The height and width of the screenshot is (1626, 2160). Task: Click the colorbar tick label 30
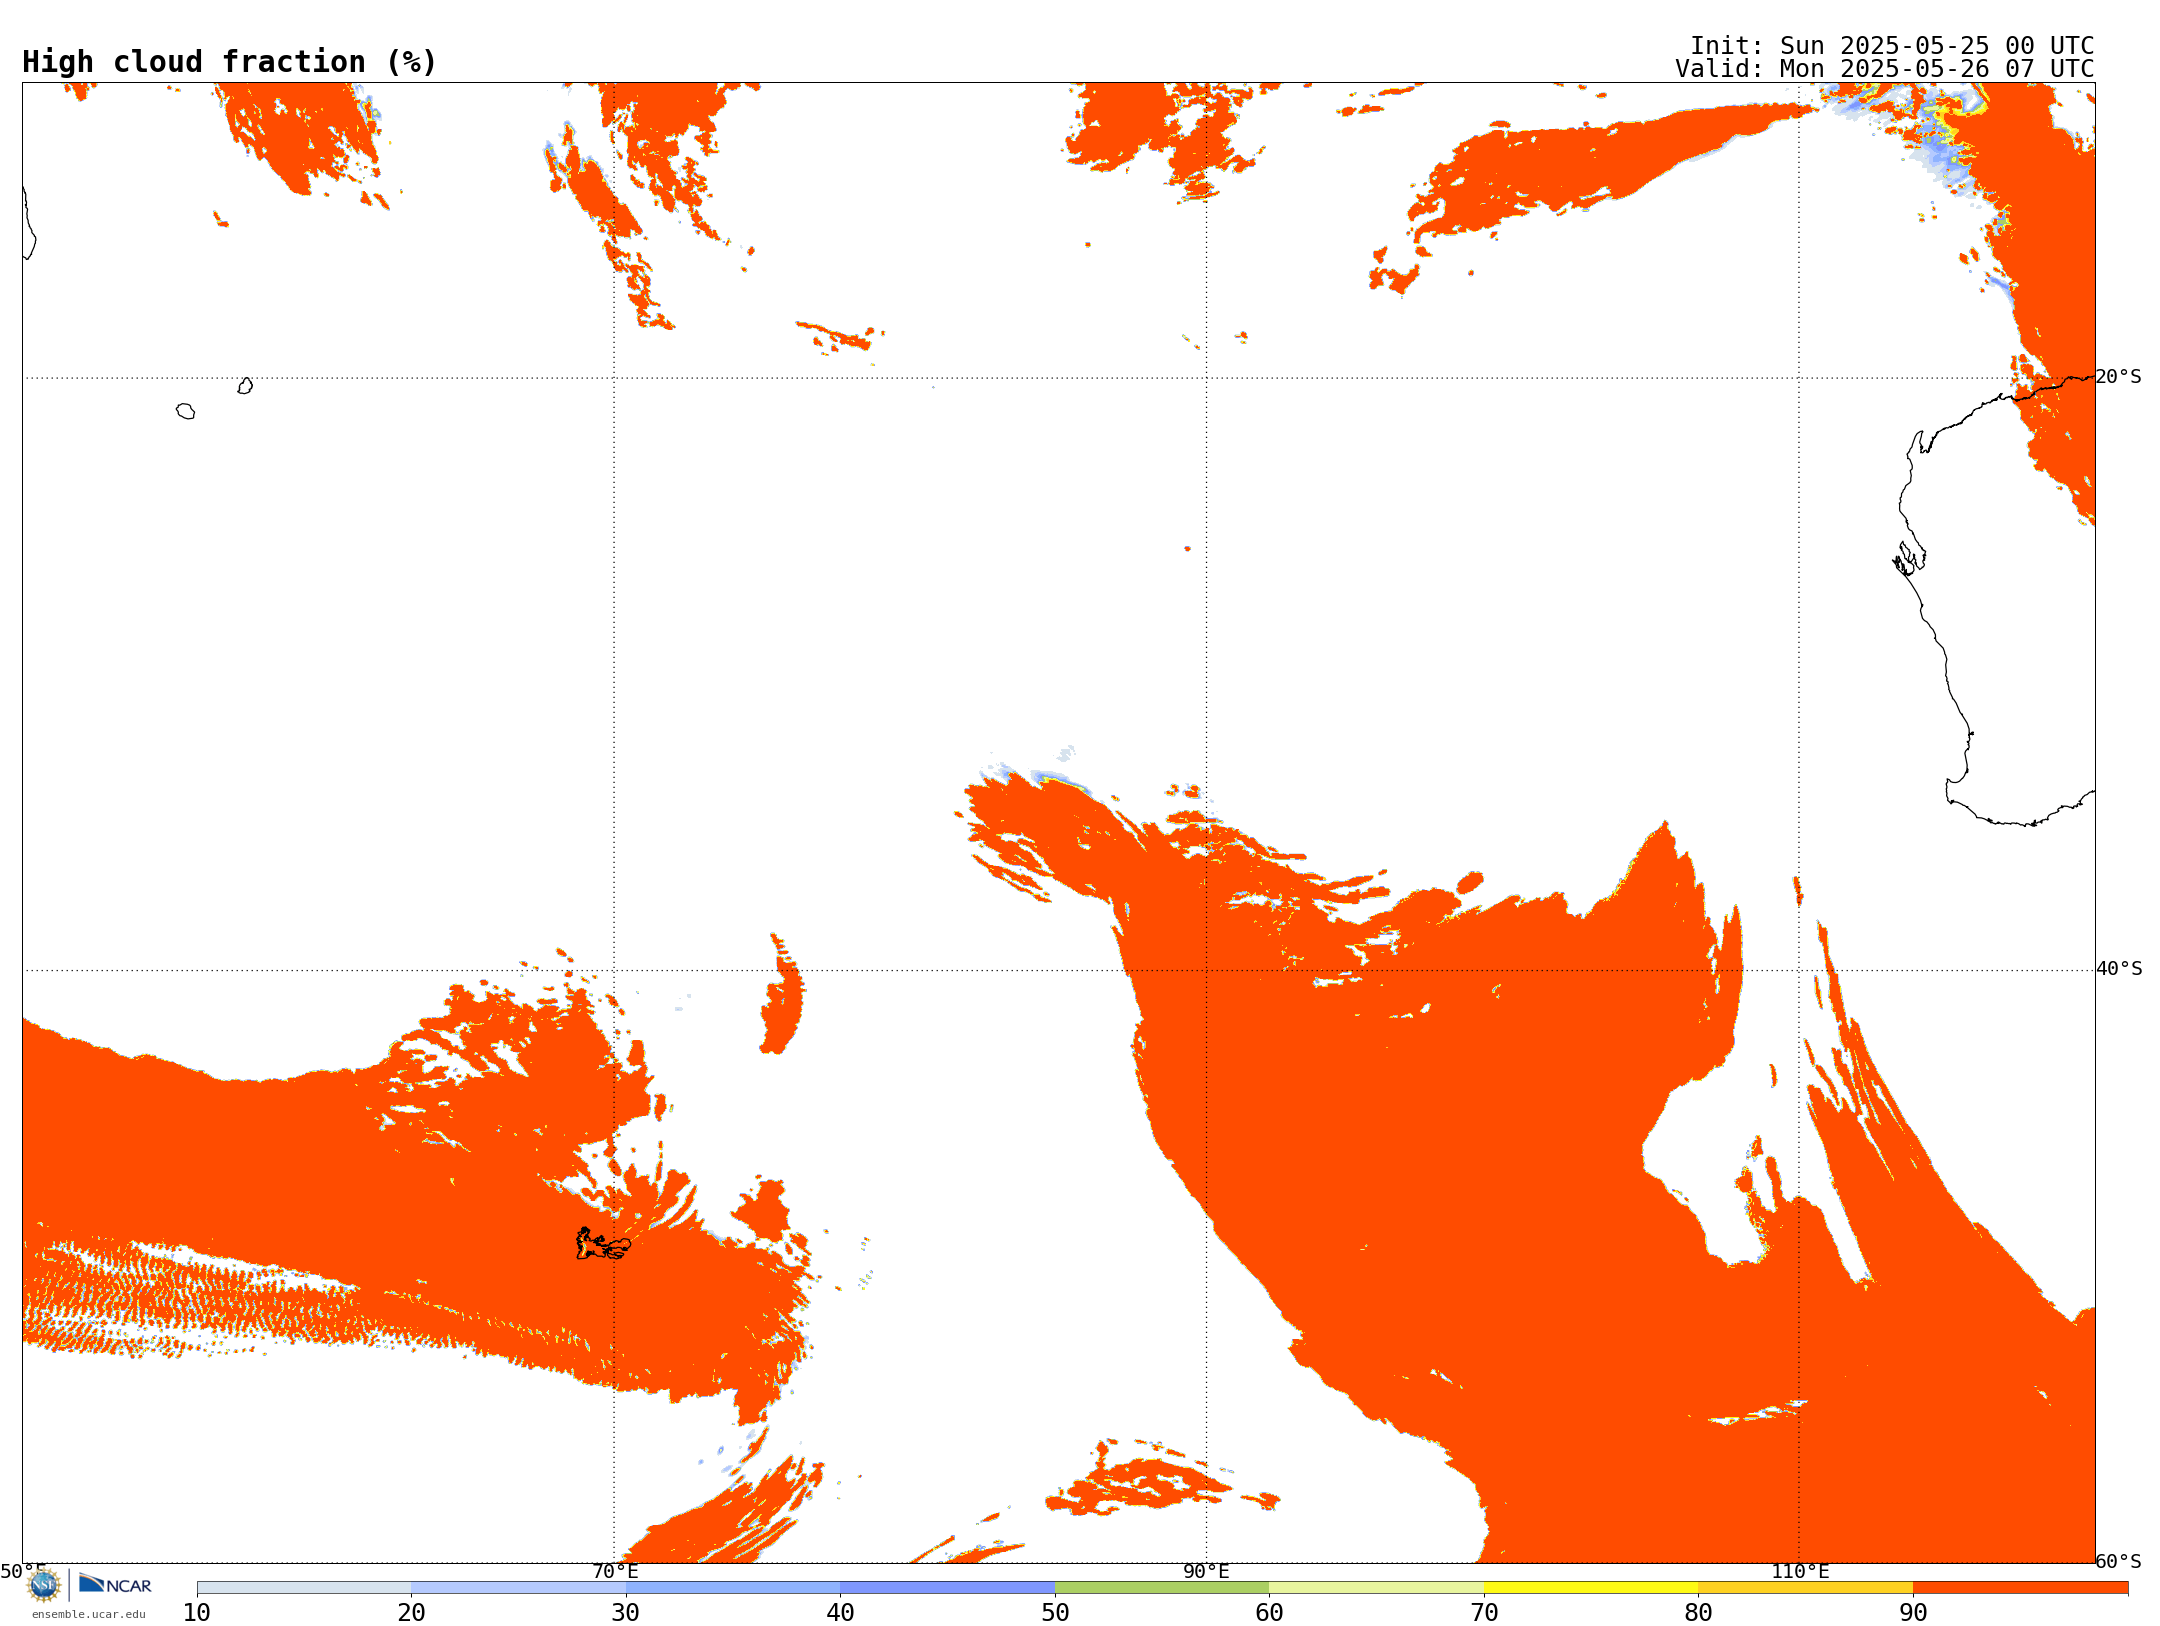pyautogui.click(x=626, y=1613)
